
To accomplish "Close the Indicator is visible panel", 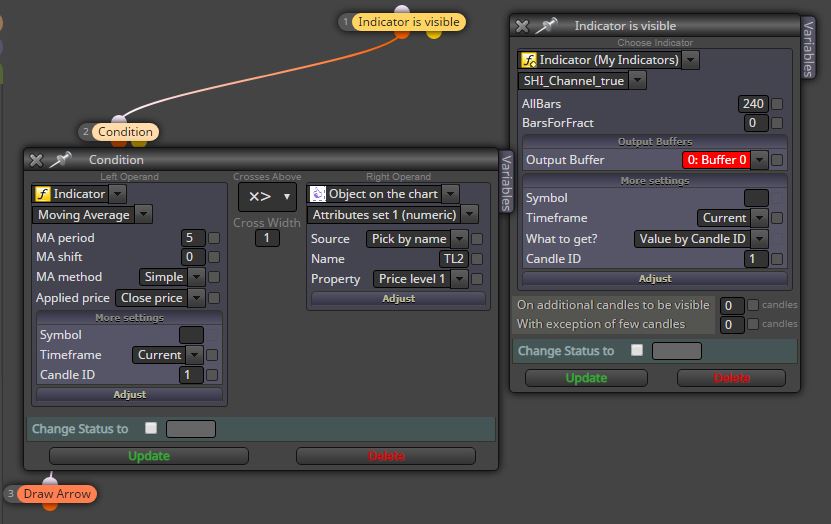I will pyautogui.click(x=522, y=26).
